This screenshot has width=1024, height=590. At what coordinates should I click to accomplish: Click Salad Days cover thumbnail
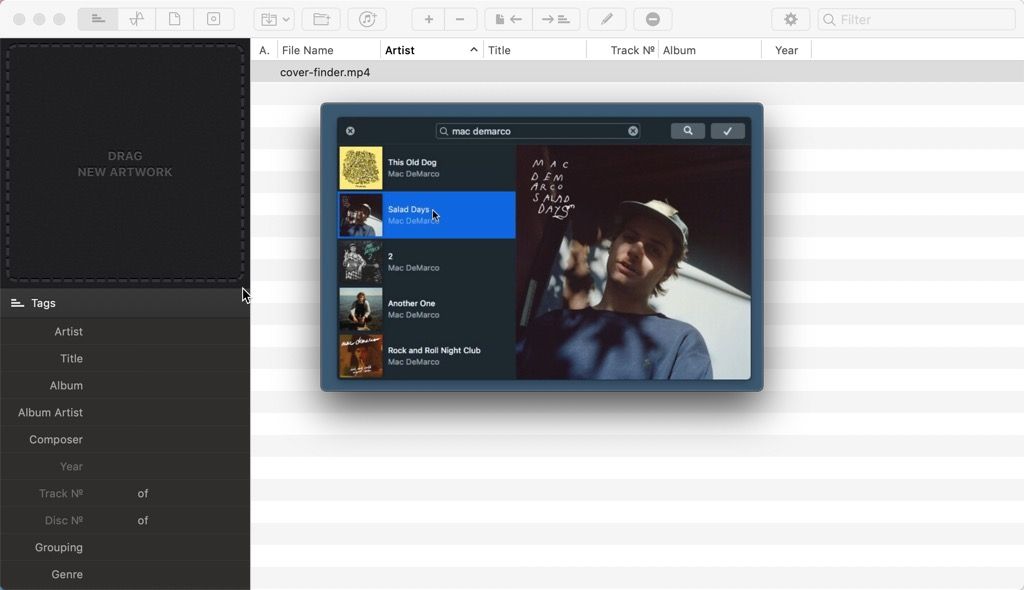coord(360,215)
